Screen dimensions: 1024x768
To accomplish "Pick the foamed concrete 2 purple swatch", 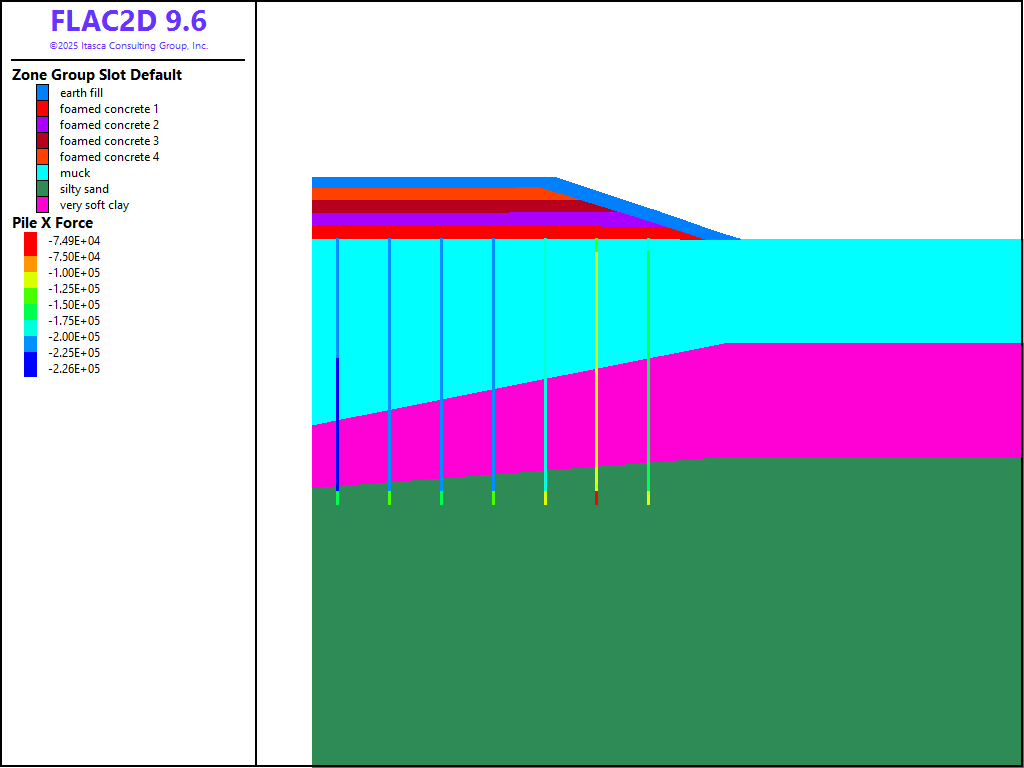I will 43,125.
